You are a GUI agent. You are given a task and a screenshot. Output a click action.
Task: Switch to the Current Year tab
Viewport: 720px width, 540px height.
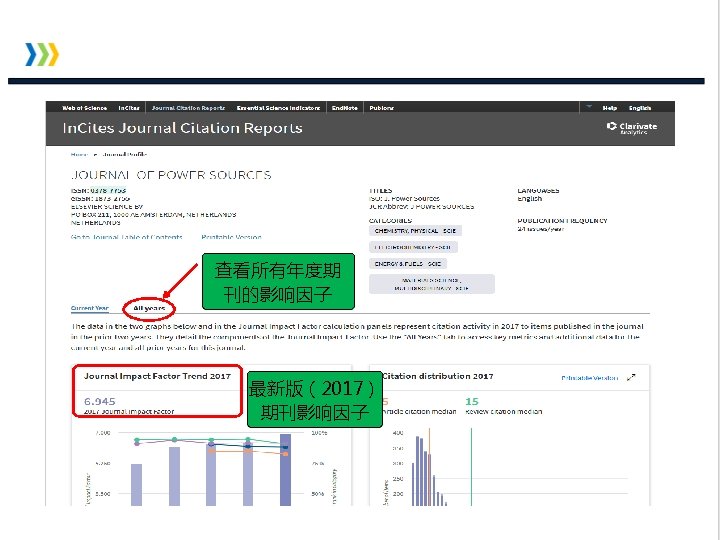(x=90, y=308)
